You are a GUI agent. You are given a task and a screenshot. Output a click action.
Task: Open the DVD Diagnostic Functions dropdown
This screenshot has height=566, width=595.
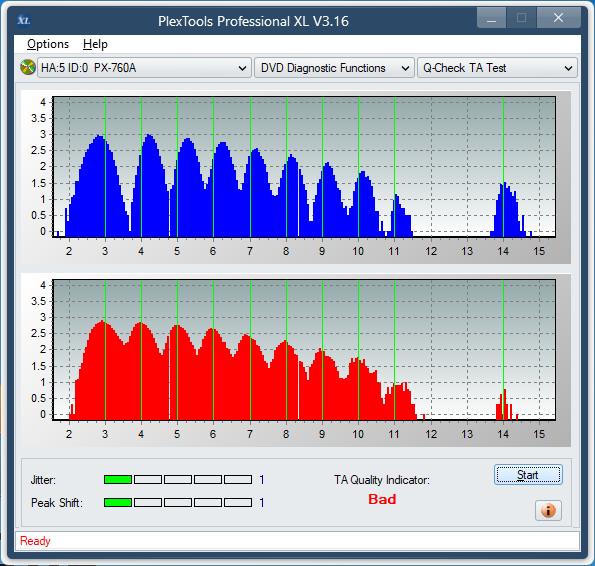point(334,68)
